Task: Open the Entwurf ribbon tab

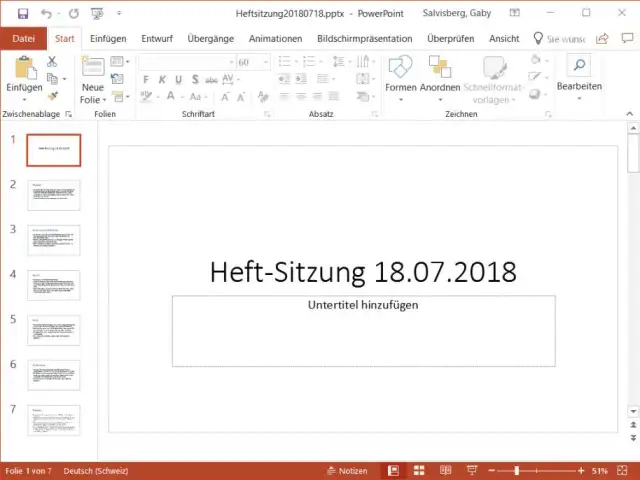Action: click(157, 39)
